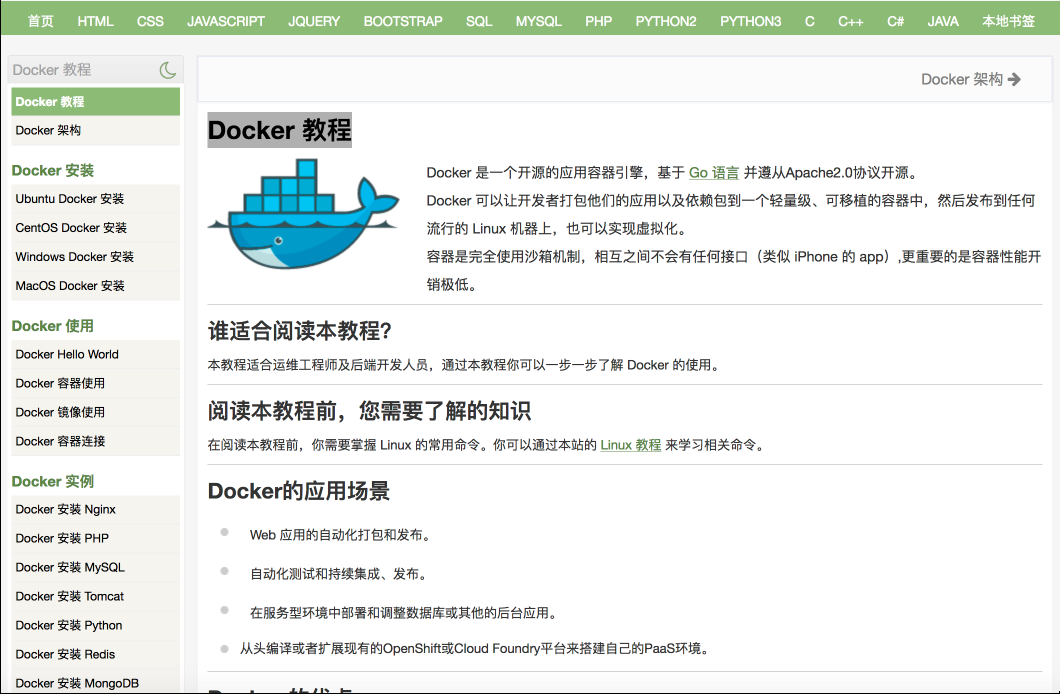
Task: Open BOOTSTRAP in top navigation
Action: click(403, 21)
